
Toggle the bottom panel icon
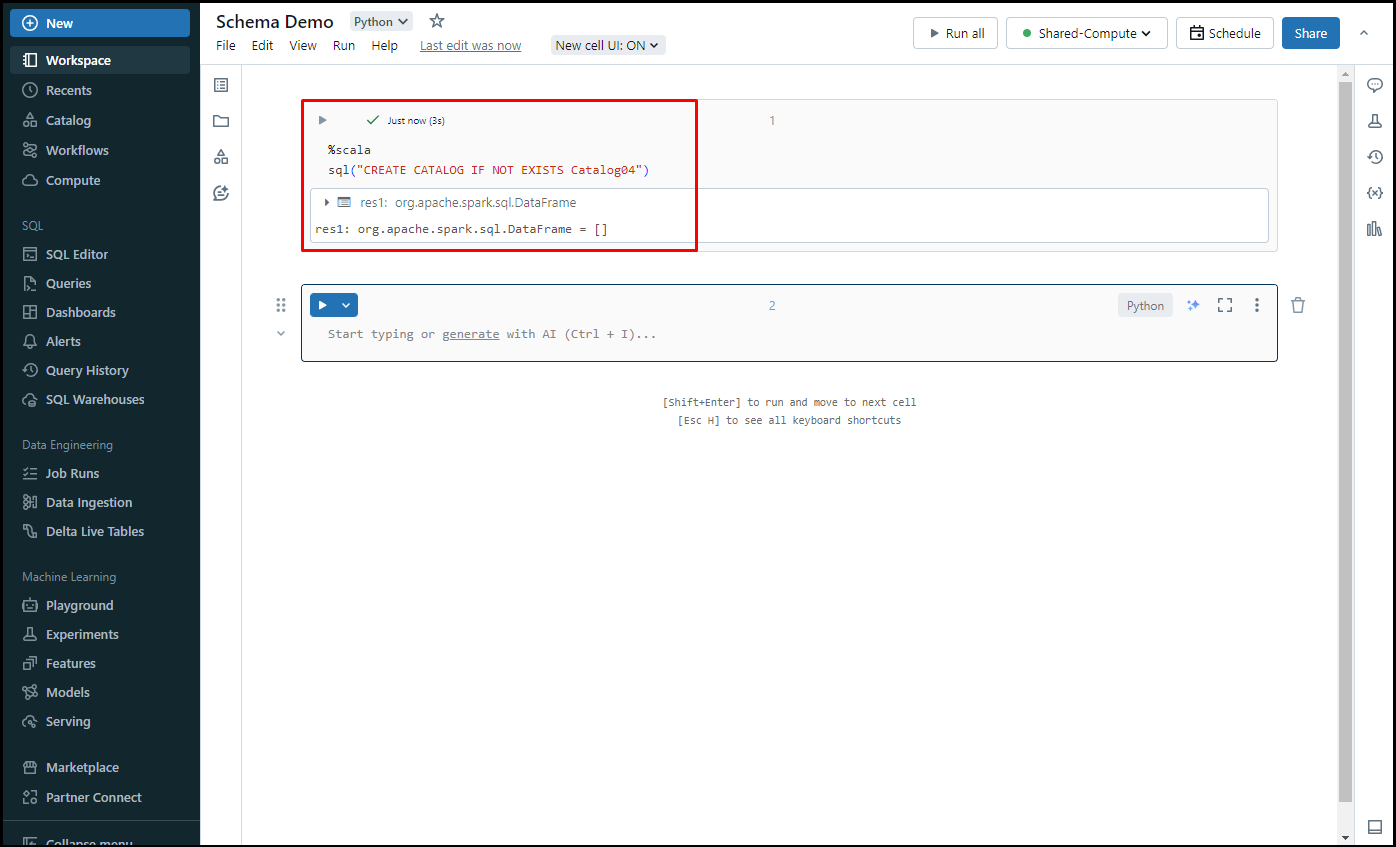1375,827
